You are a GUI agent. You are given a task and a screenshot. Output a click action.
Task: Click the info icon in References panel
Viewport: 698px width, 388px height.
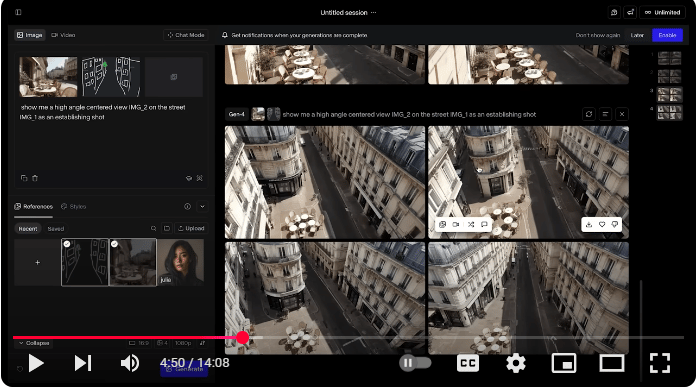click(187, 206)
